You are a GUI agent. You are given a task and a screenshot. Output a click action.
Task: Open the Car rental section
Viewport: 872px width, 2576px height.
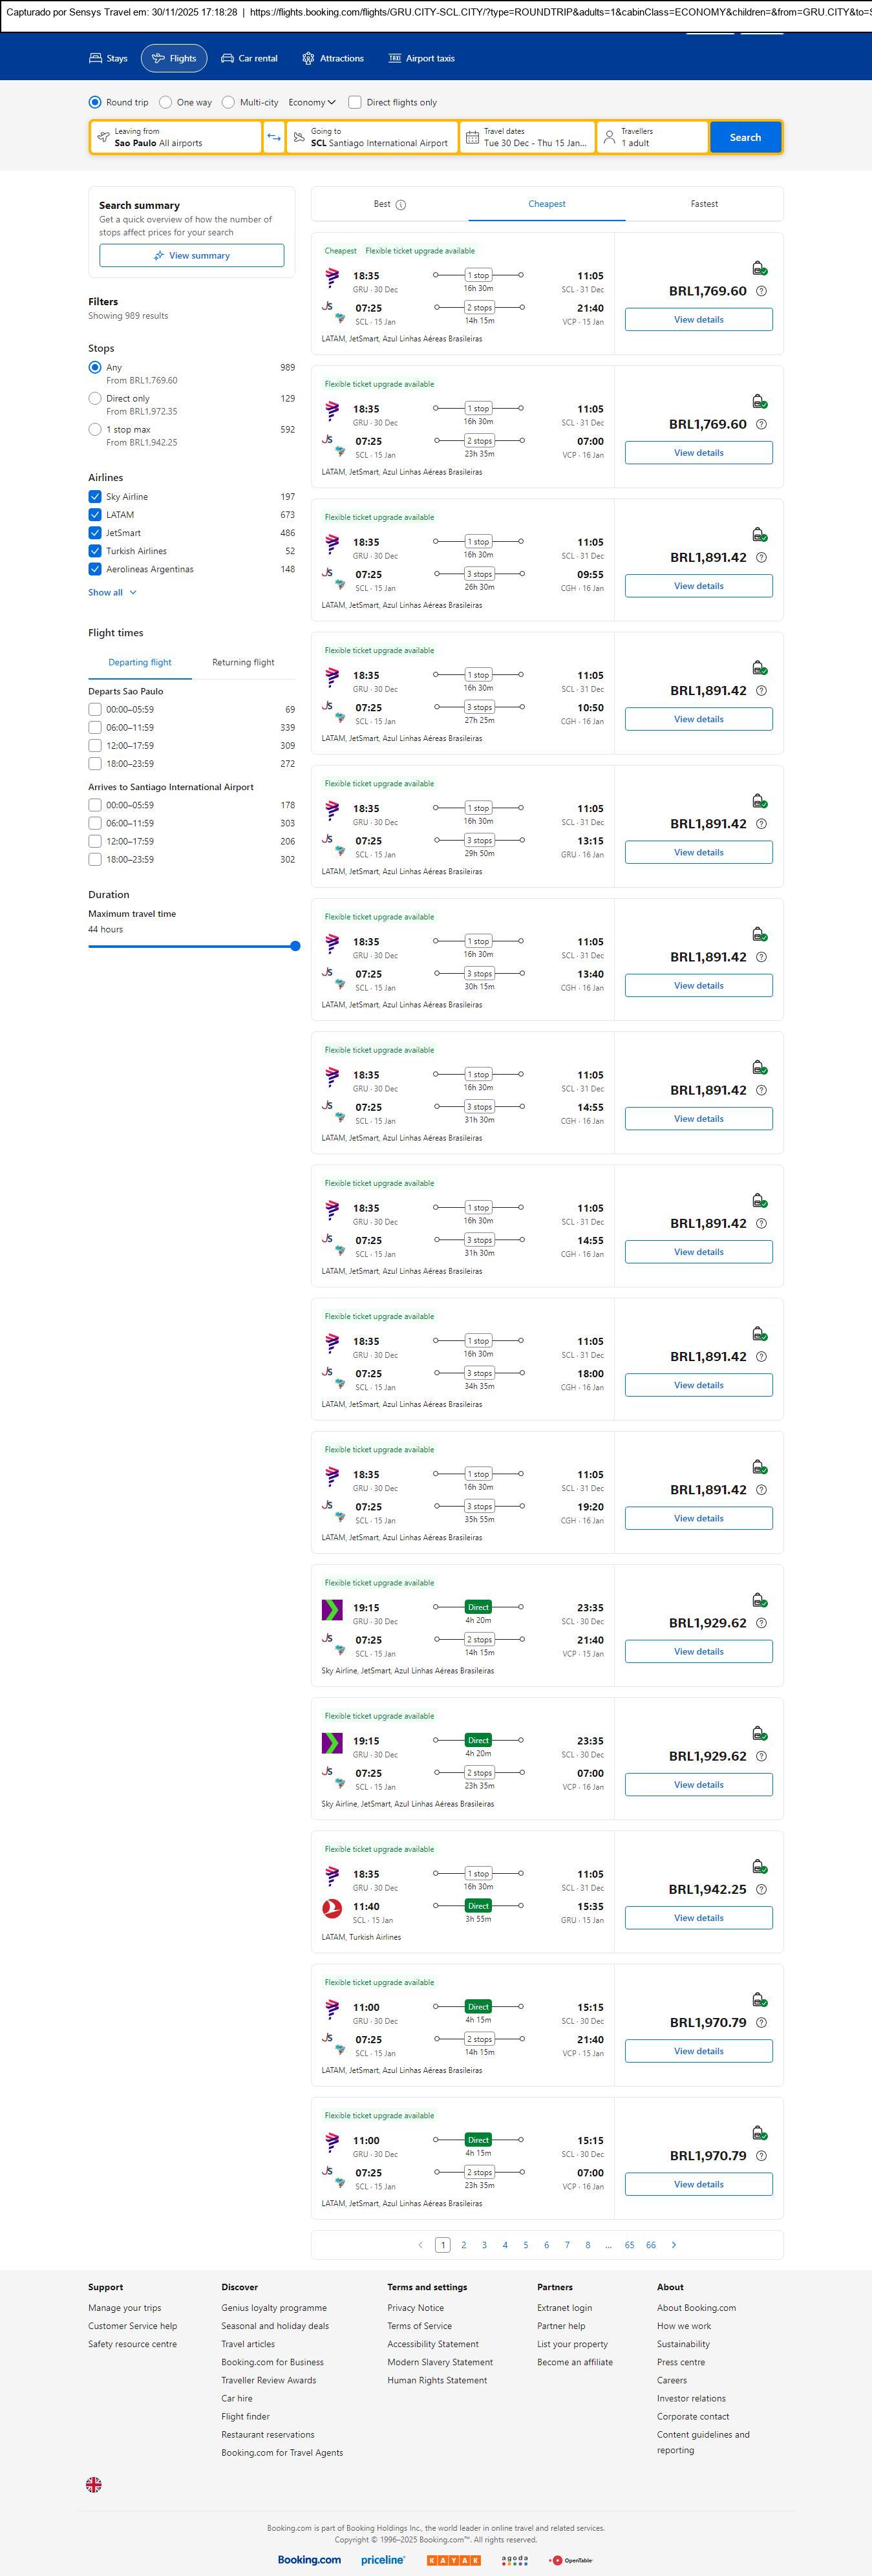pos(249,58)
